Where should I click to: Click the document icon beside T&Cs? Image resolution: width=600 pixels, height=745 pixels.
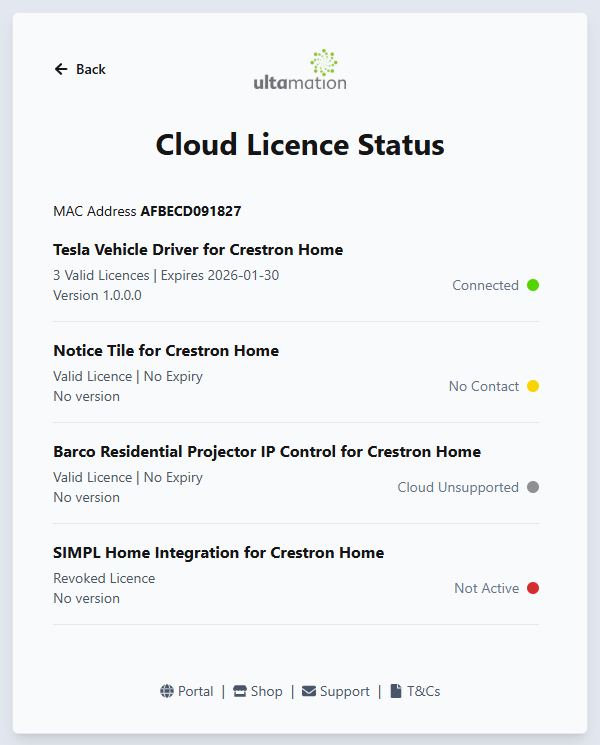pos(396,691)
